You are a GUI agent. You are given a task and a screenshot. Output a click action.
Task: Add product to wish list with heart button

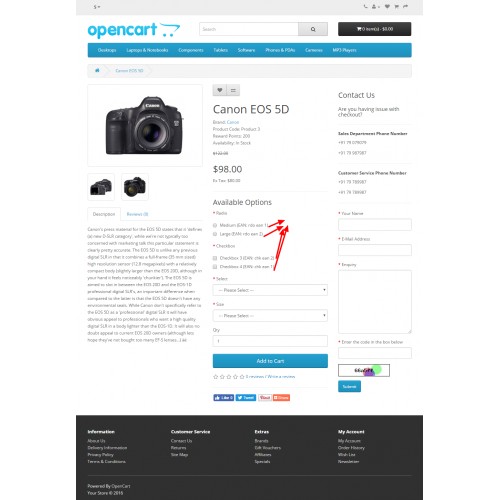(219, 90)
